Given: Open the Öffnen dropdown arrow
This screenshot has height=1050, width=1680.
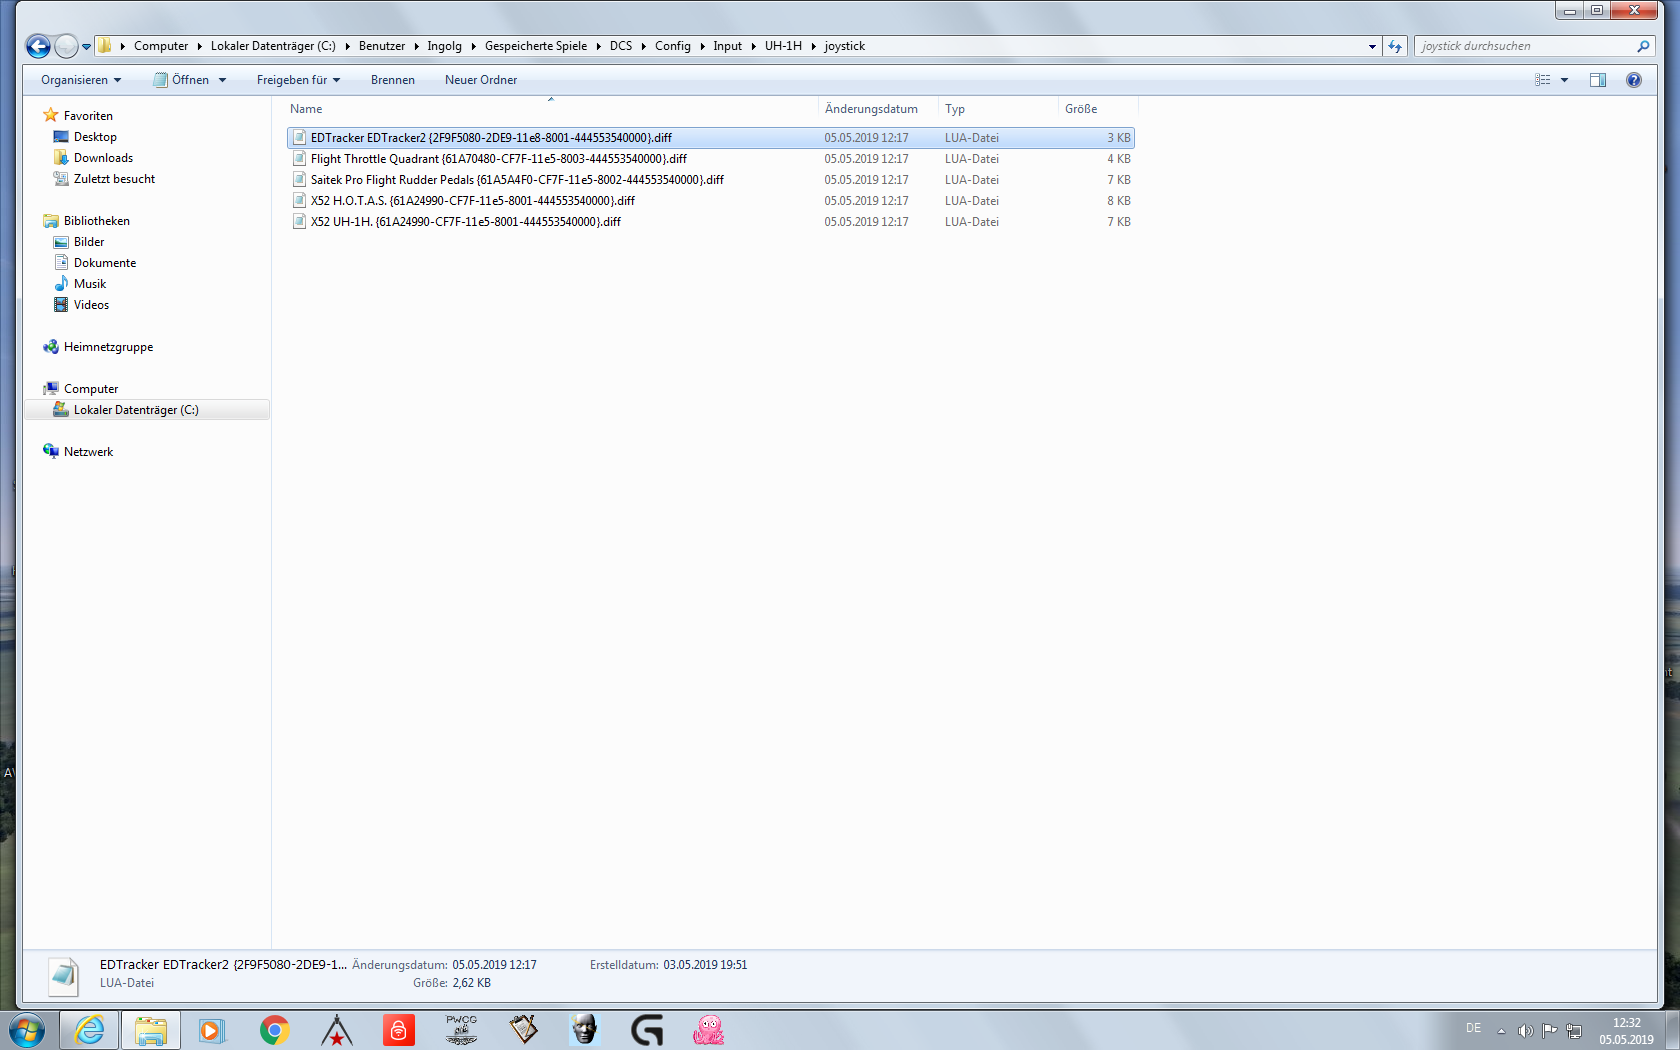Looking at the screenshot, I should (222, 80).
